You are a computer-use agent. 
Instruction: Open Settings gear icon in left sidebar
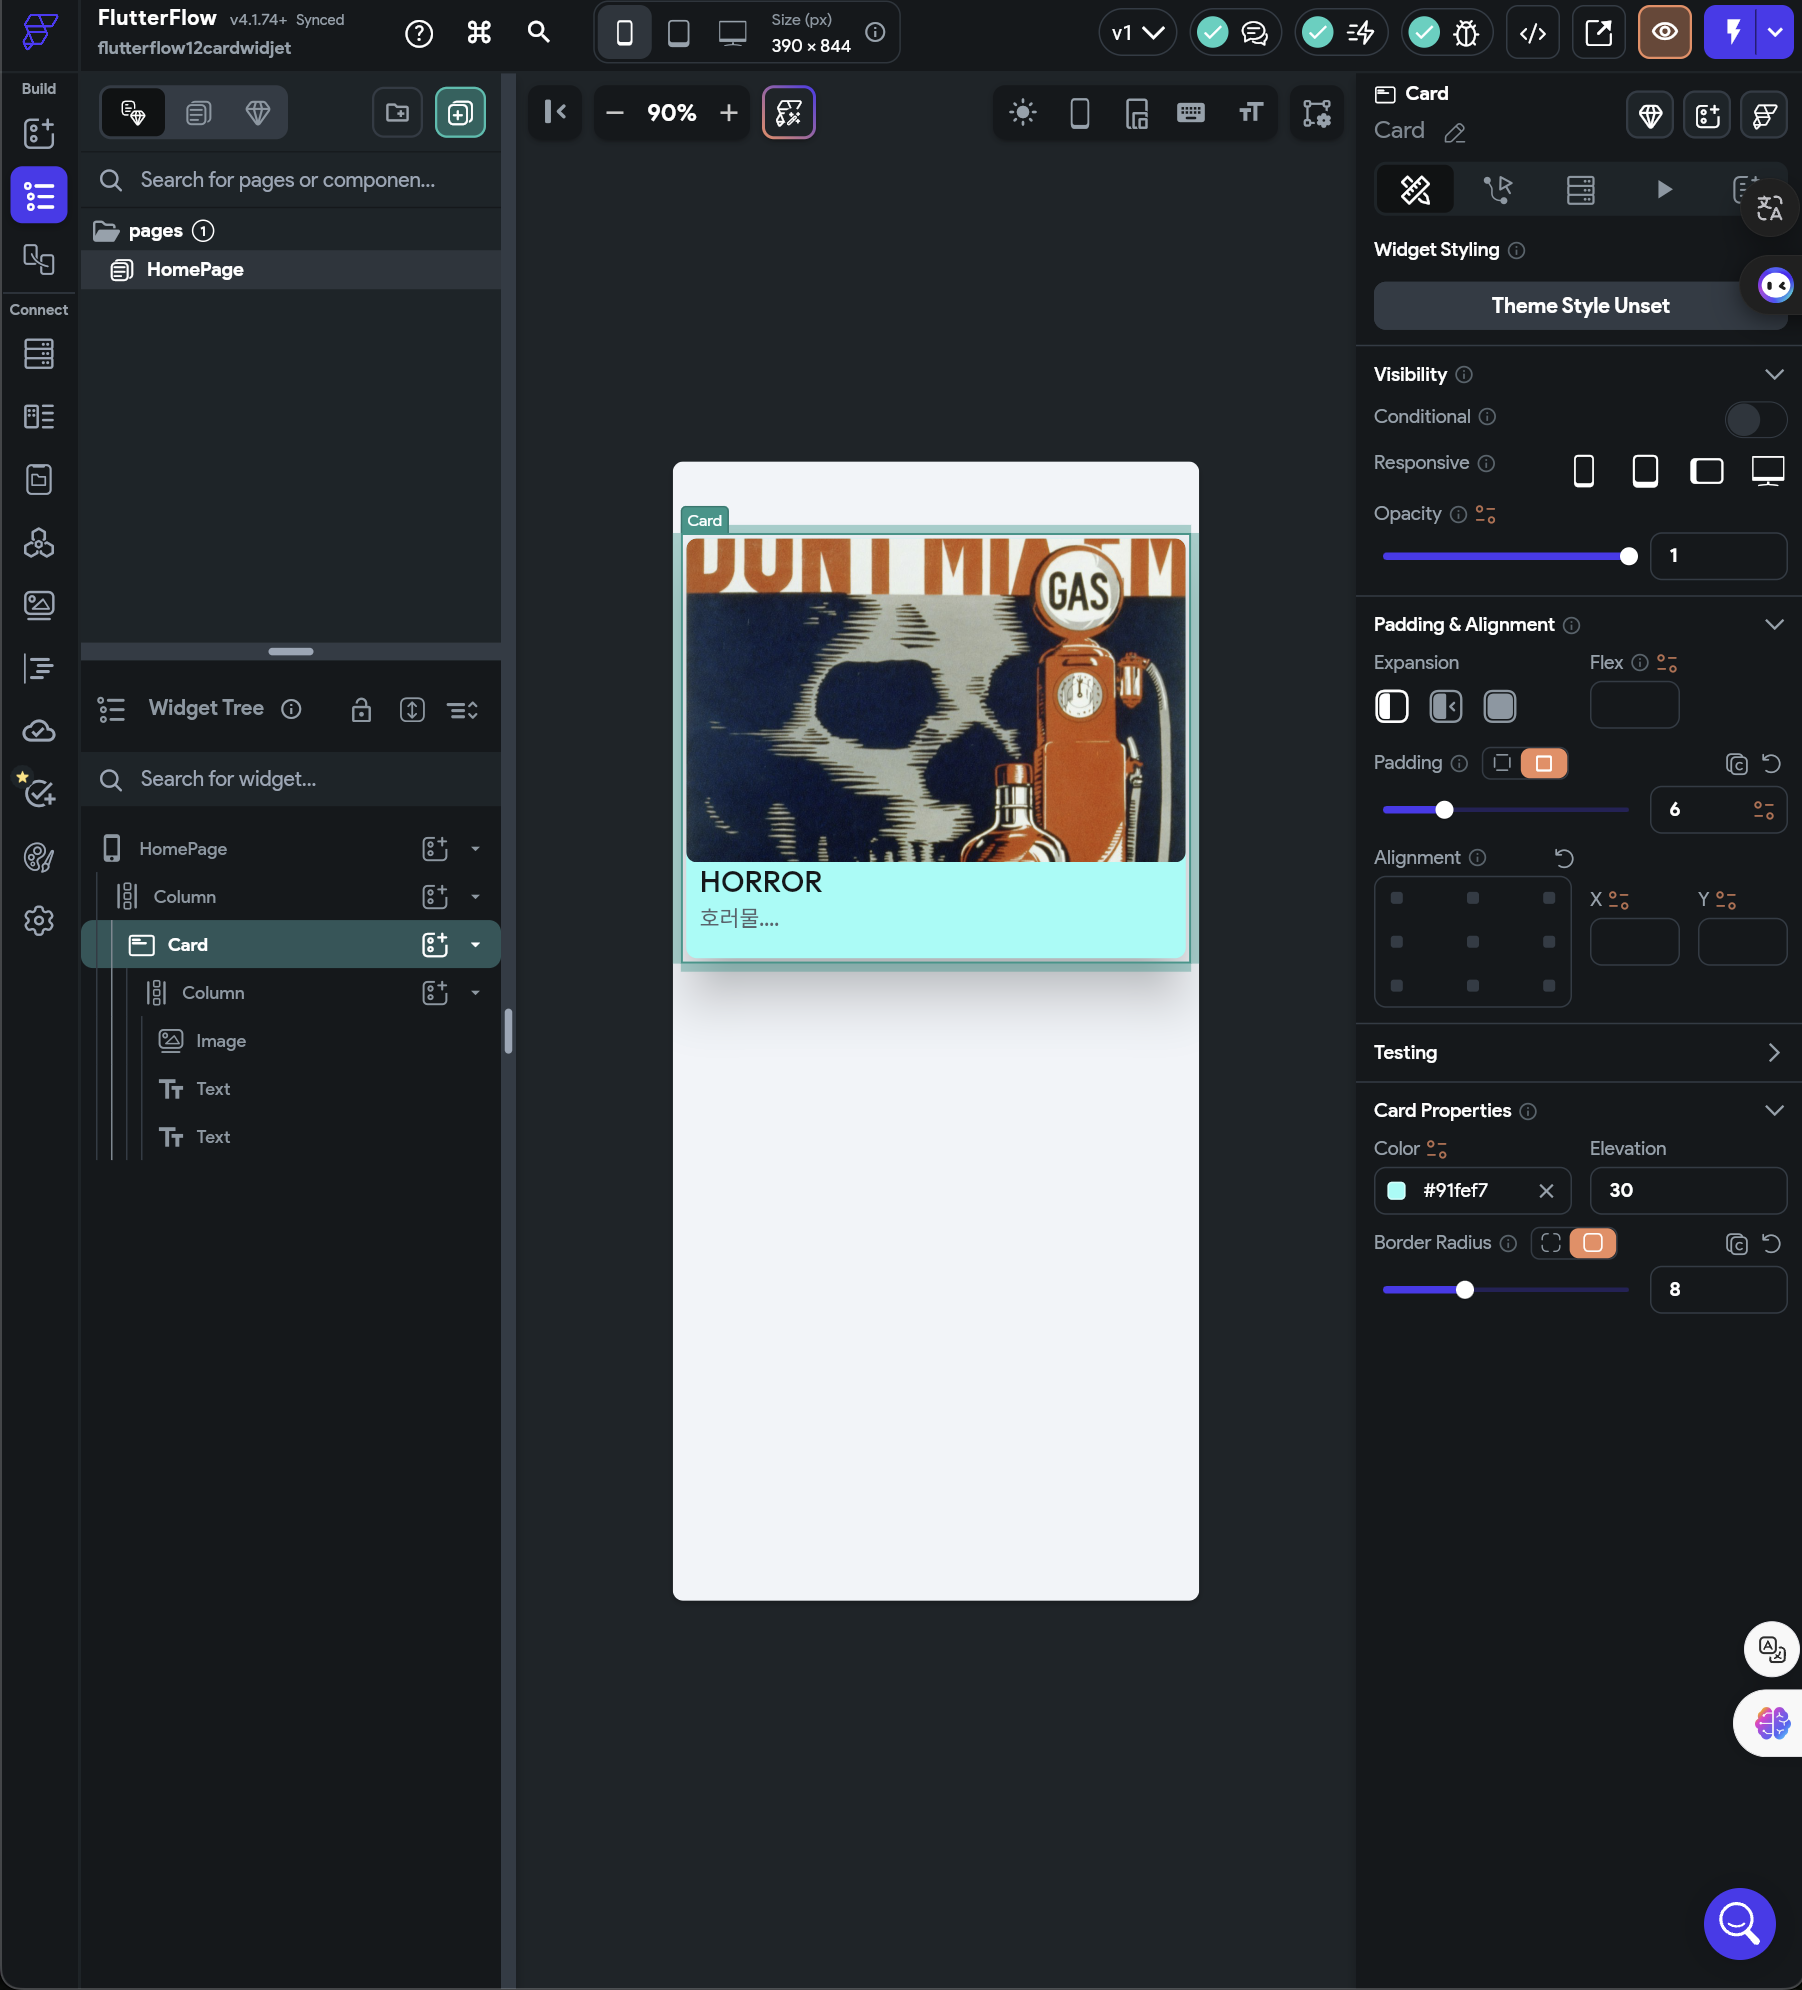(39, 920)
